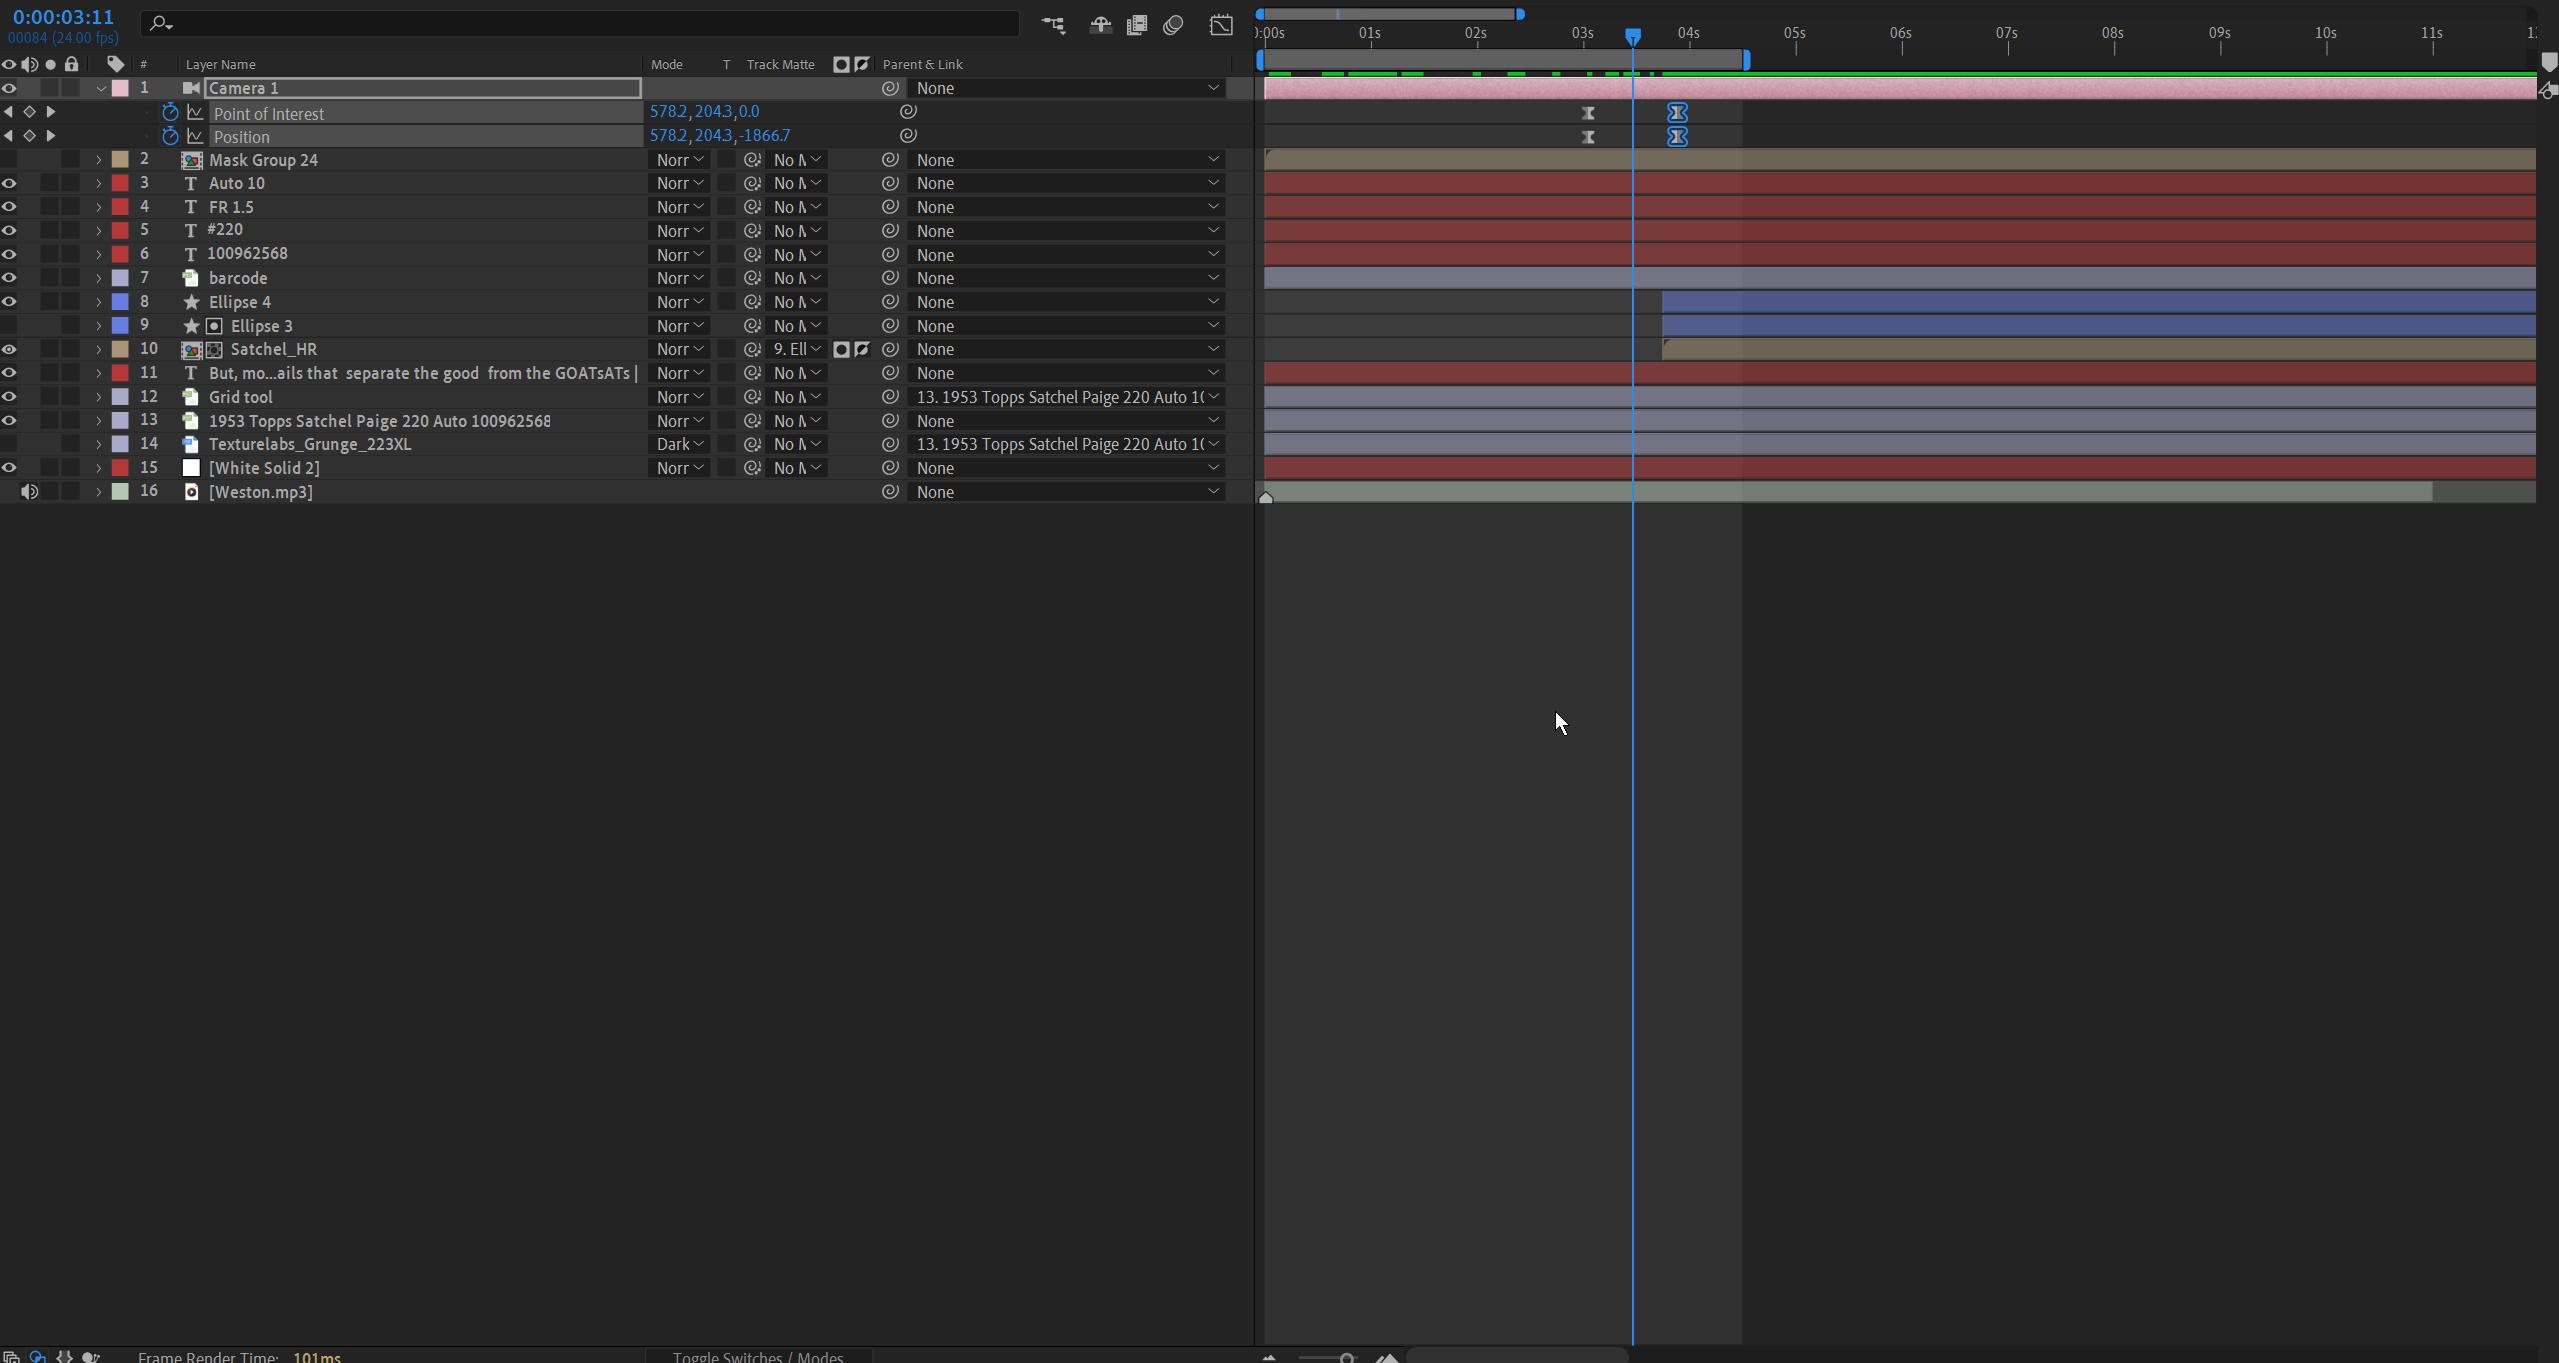Click in the layer search field
This screenshot has height=1363, width=2559.
tap(590, 22)
